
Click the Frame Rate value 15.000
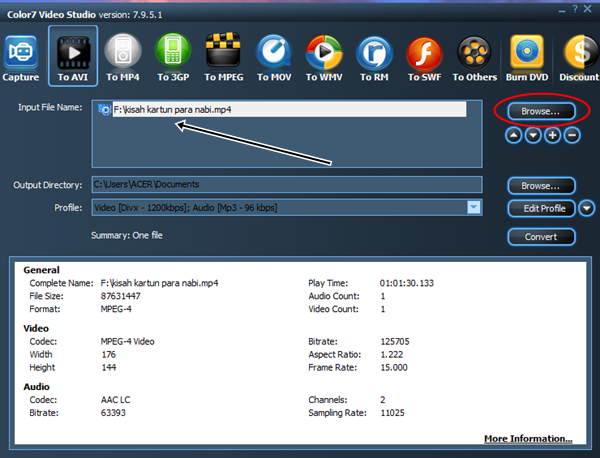(x=394, y=367)
